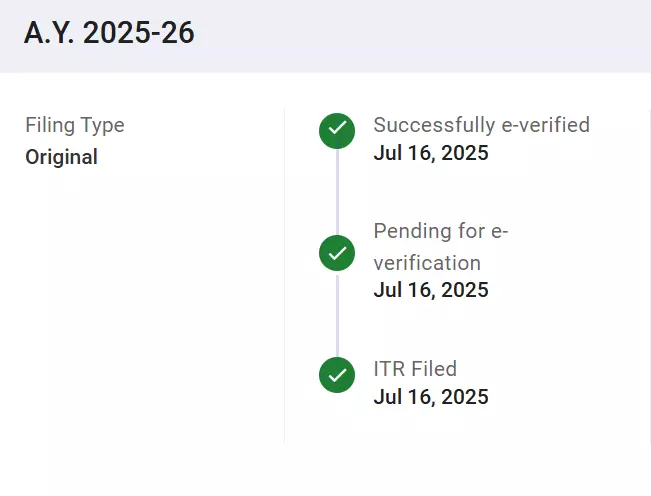Click the green checkmark beside Pending for e-verification

(x=337, y=253)
